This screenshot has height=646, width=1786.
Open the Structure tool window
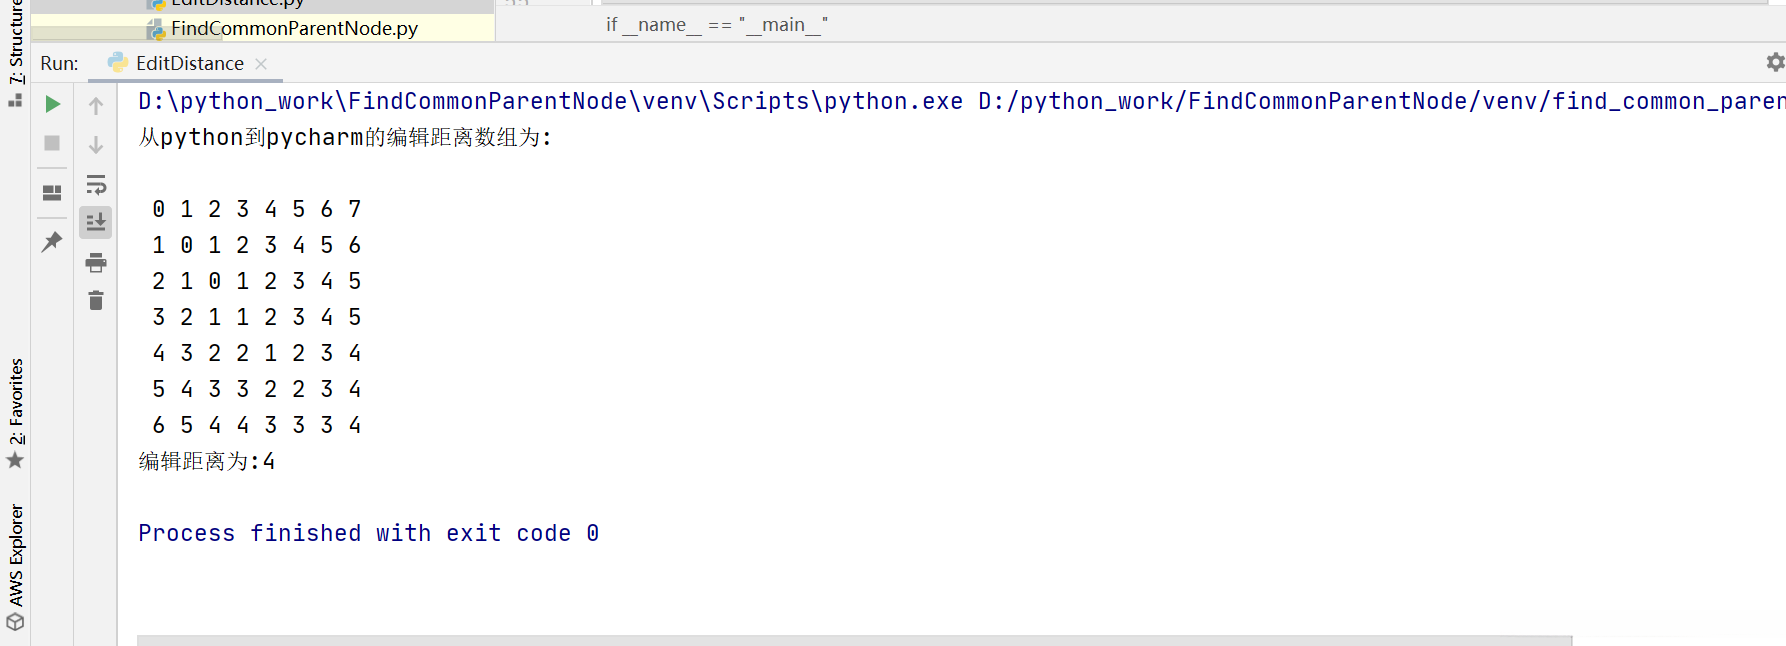click(x=16, y=45)
